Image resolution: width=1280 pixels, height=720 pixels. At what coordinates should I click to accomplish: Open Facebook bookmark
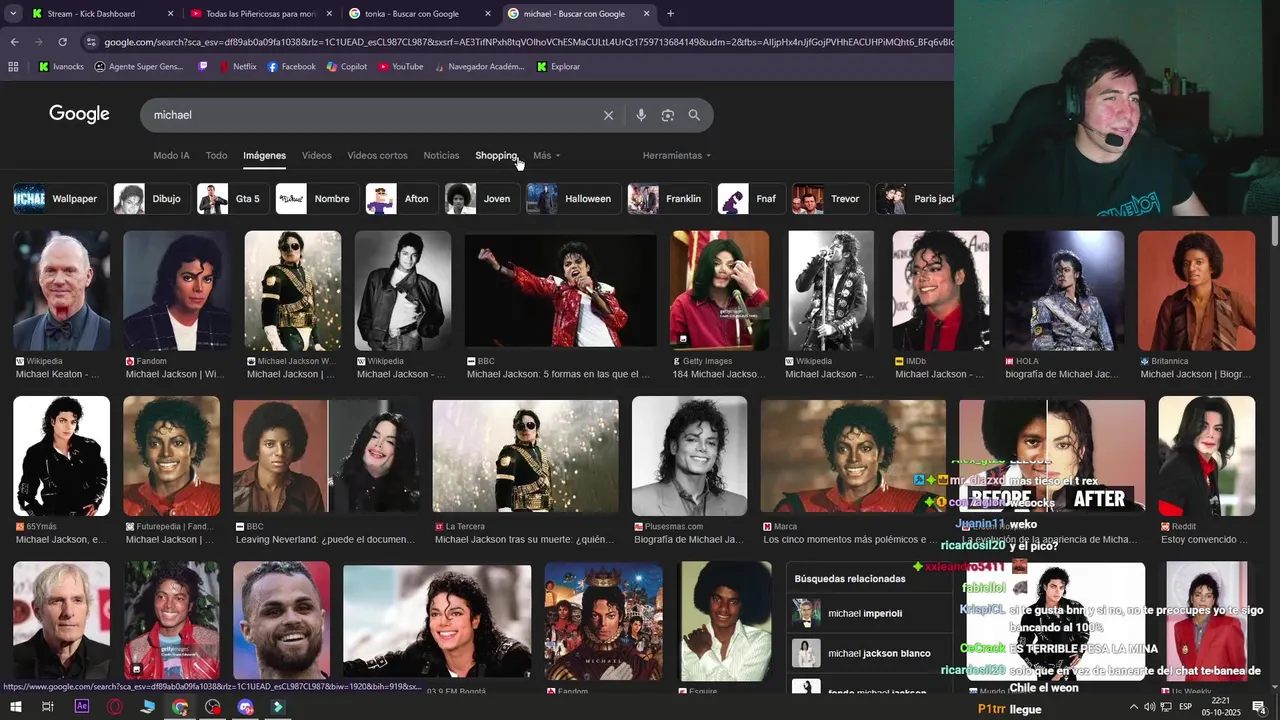coord(291,67)
